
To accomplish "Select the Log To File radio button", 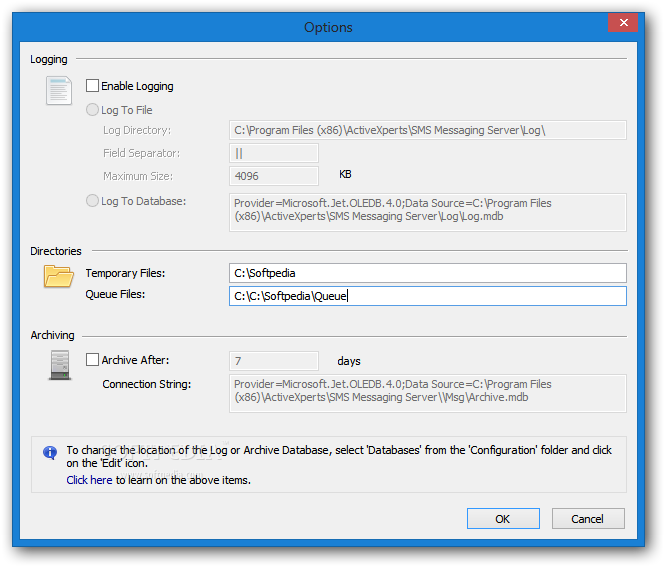I will (92, 110).
